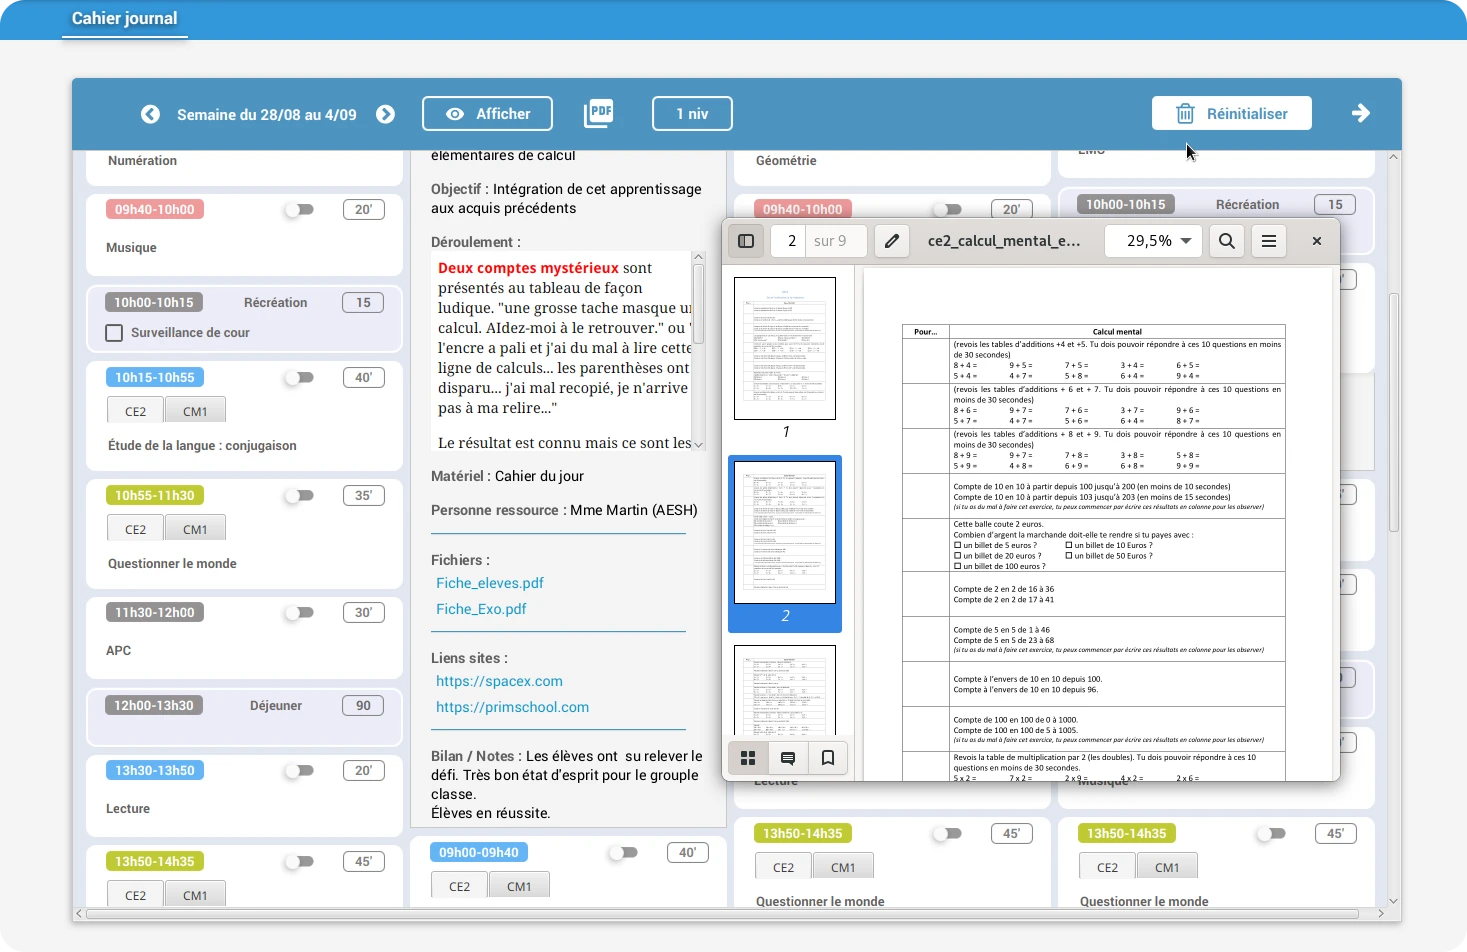The image size is (1467, 952).
Task: Open the PDF viewer hamburger menu
Action: coord(1269,241)
